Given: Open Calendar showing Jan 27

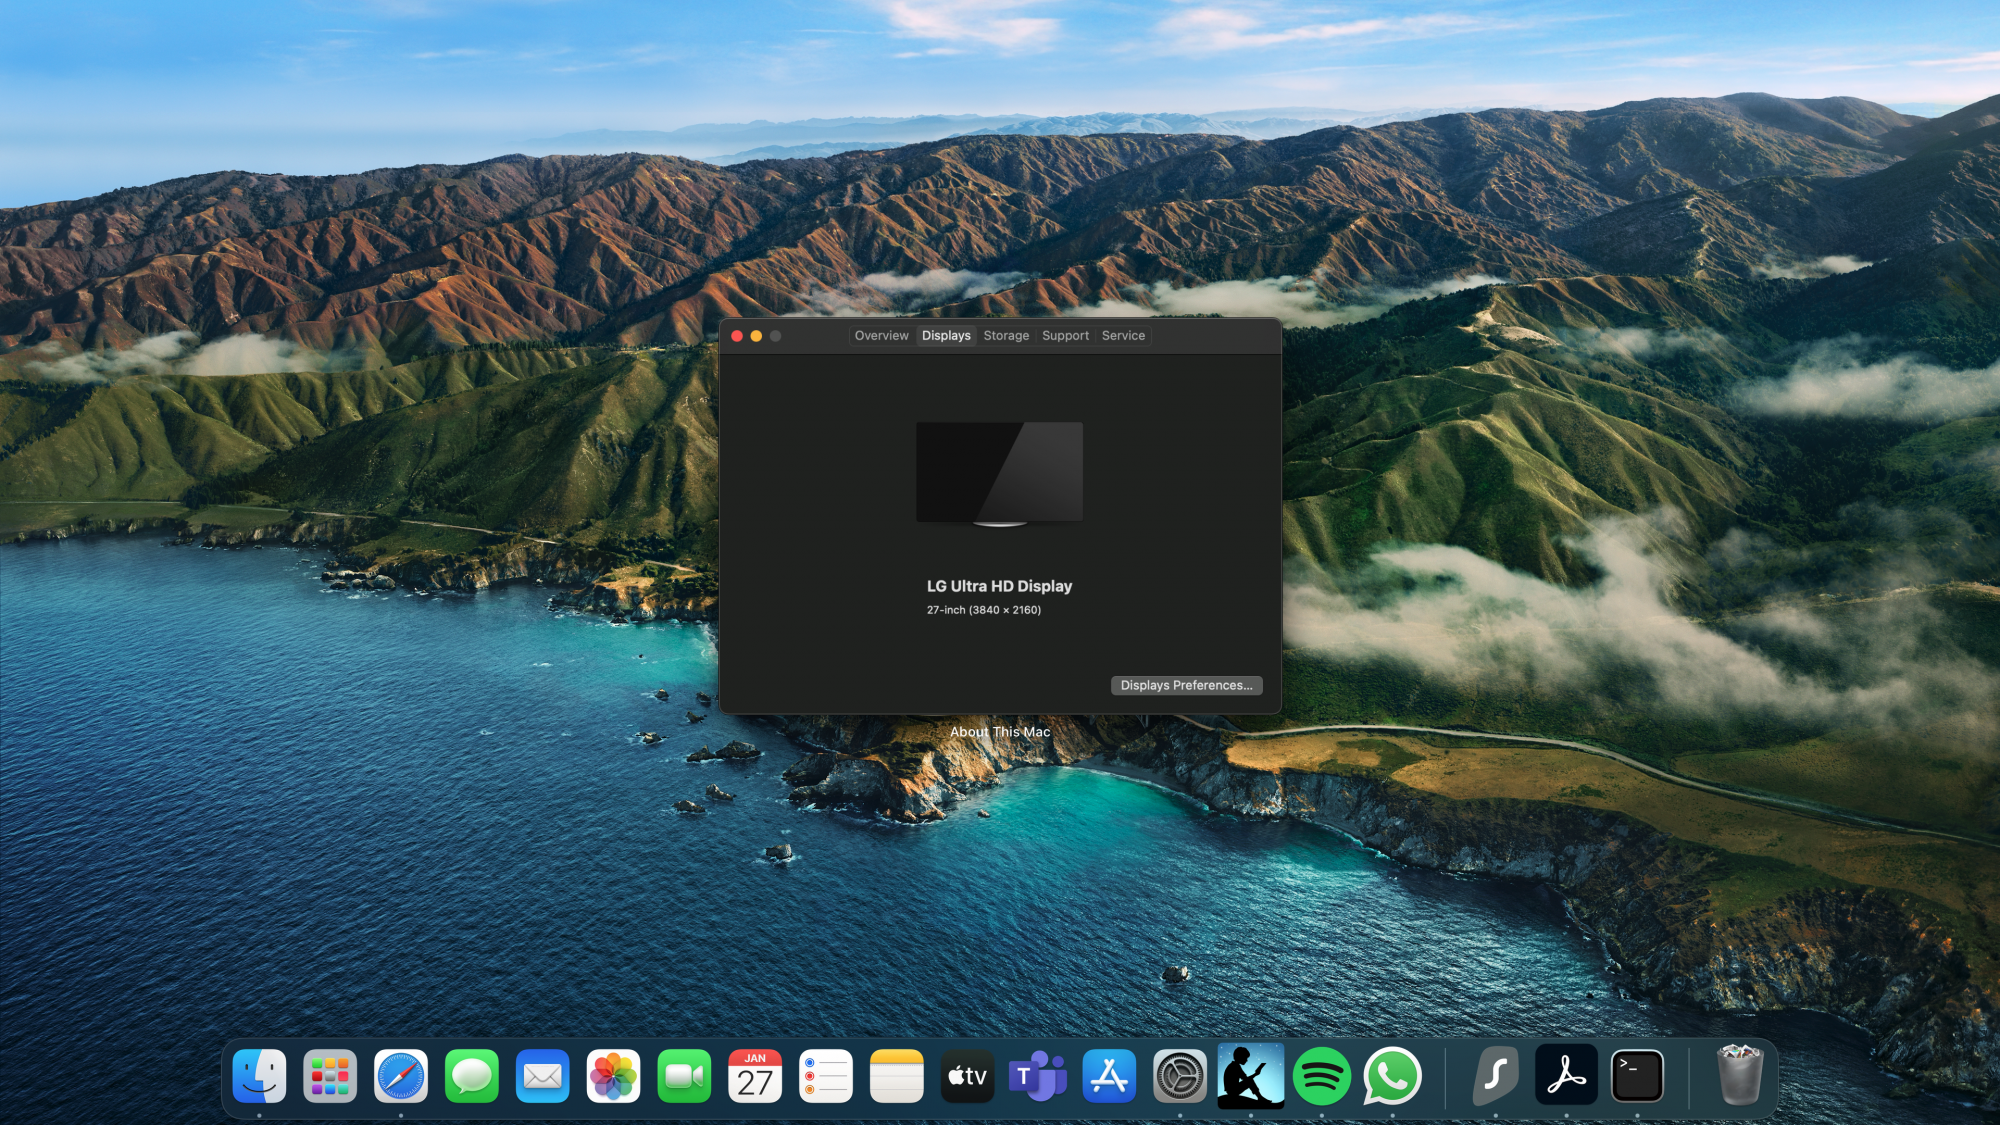Looking at the screenshot, I should pyautogui.click(x=755, y=1076).
